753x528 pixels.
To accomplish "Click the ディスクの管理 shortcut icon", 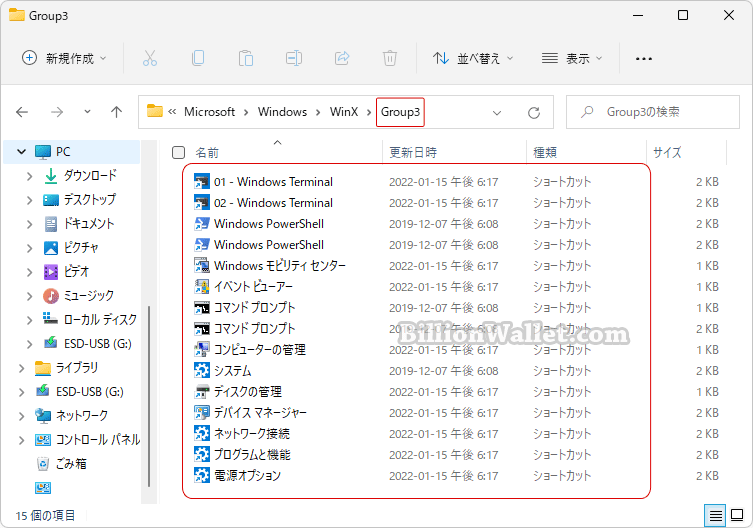I will (202, 392).
